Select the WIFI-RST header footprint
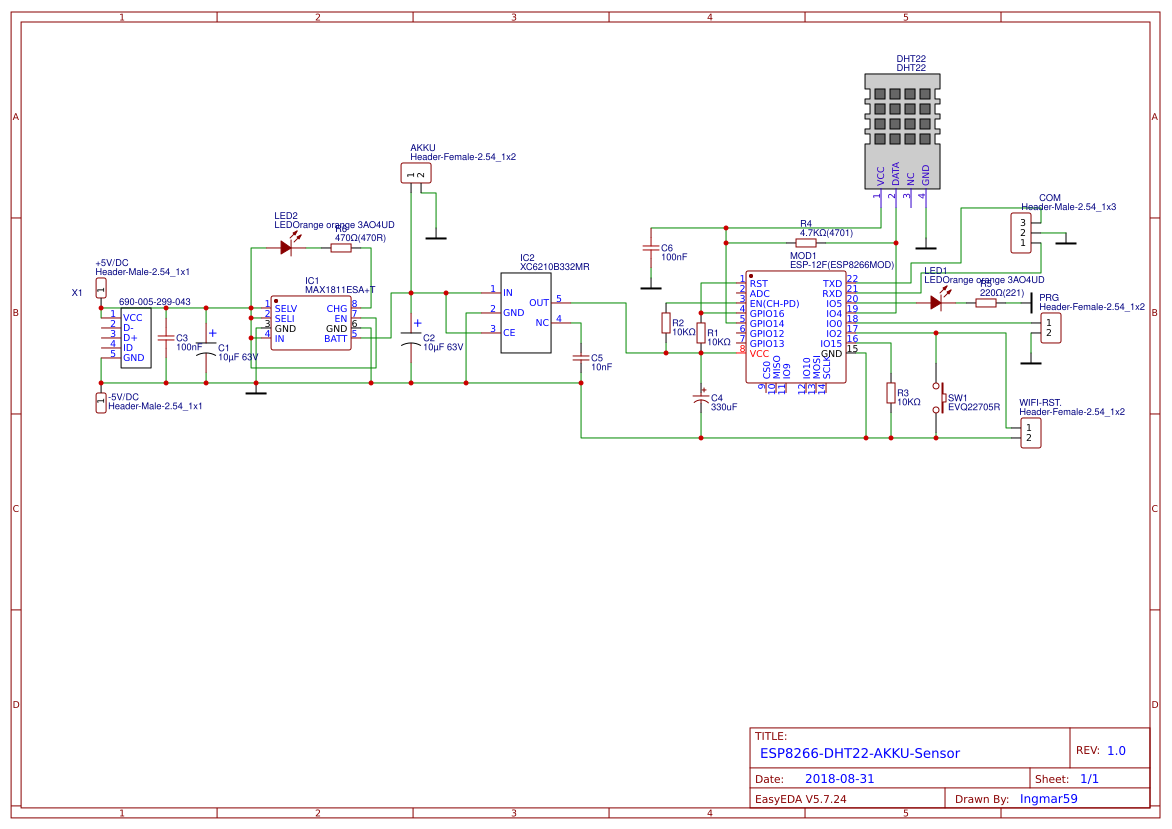 coord(1031,434)
